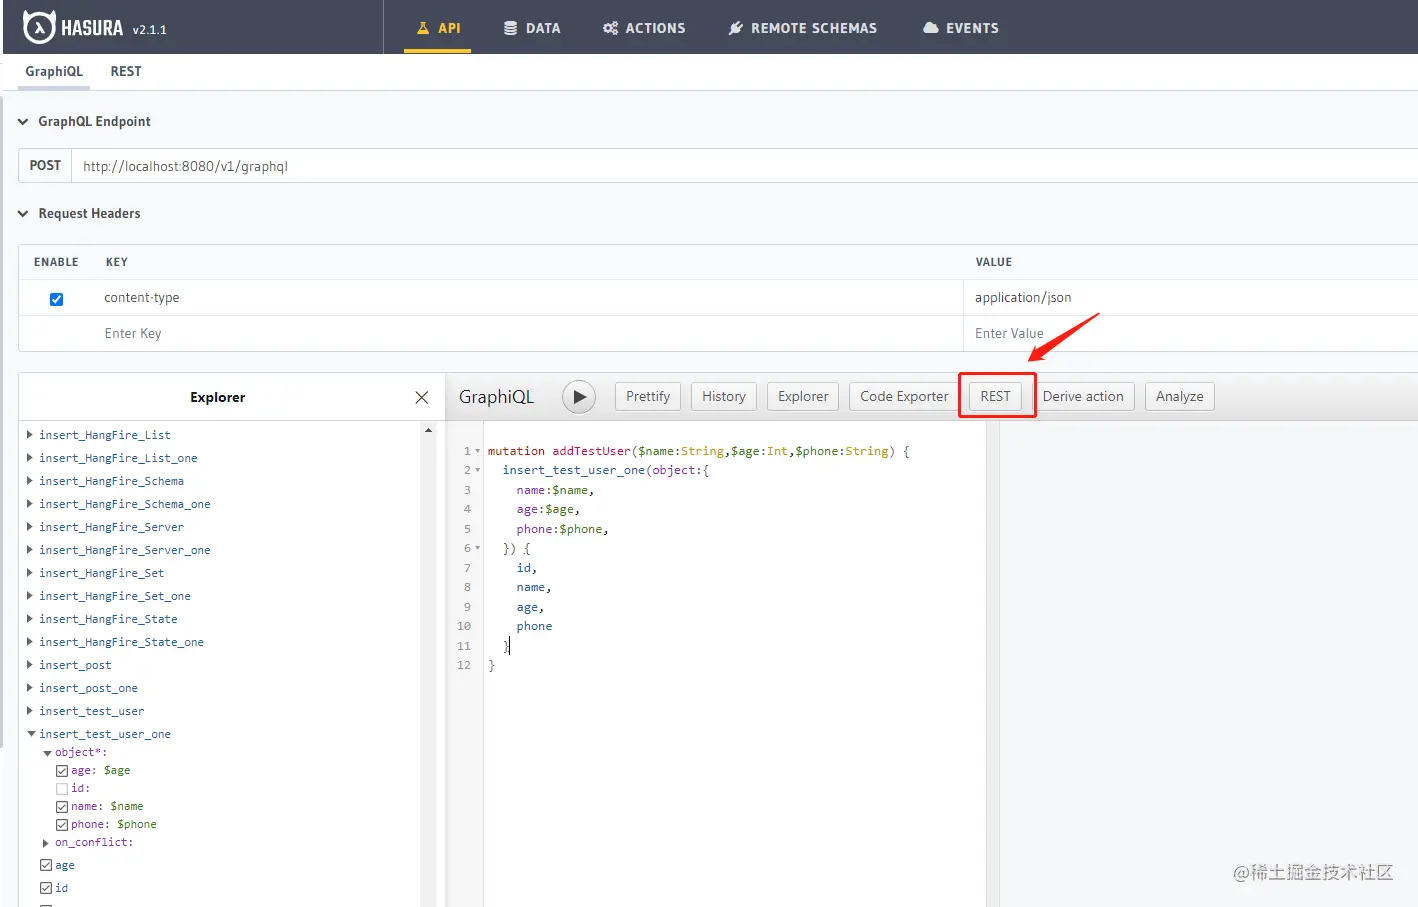Viewport: 1418px width, 907px height.
Task: Open the REMOTE SCHEMAS tab
Action: (803, 28)
